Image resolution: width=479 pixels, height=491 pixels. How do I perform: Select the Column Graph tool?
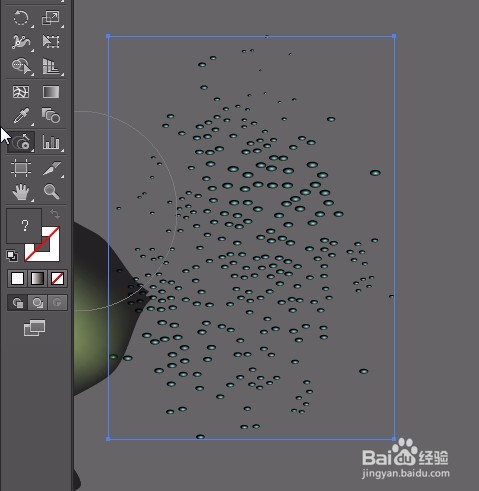coord(51,142)
